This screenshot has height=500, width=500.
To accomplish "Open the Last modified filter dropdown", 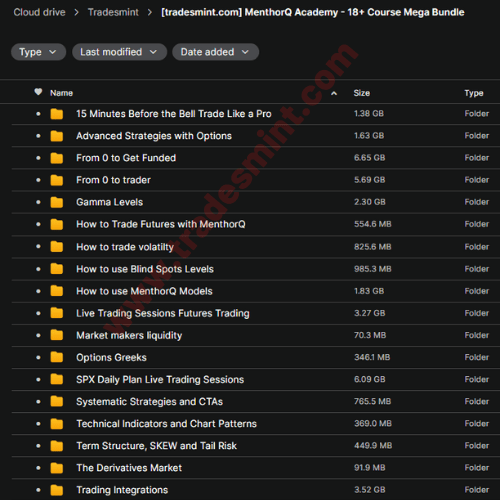I will tap(119, 52).
